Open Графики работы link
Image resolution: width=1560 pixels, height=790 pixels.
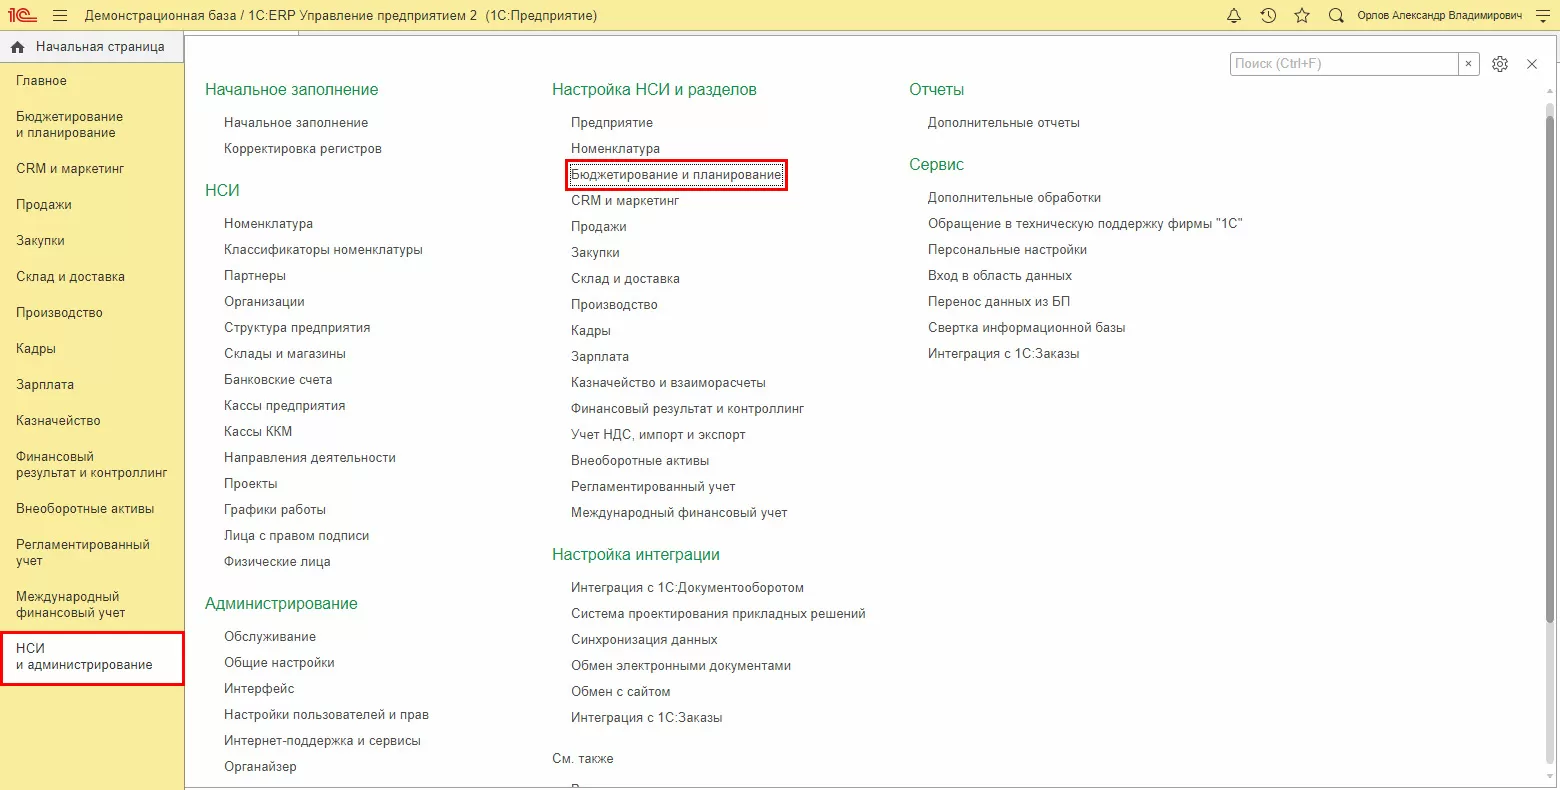pyautogui.click(x=275, y=510)
